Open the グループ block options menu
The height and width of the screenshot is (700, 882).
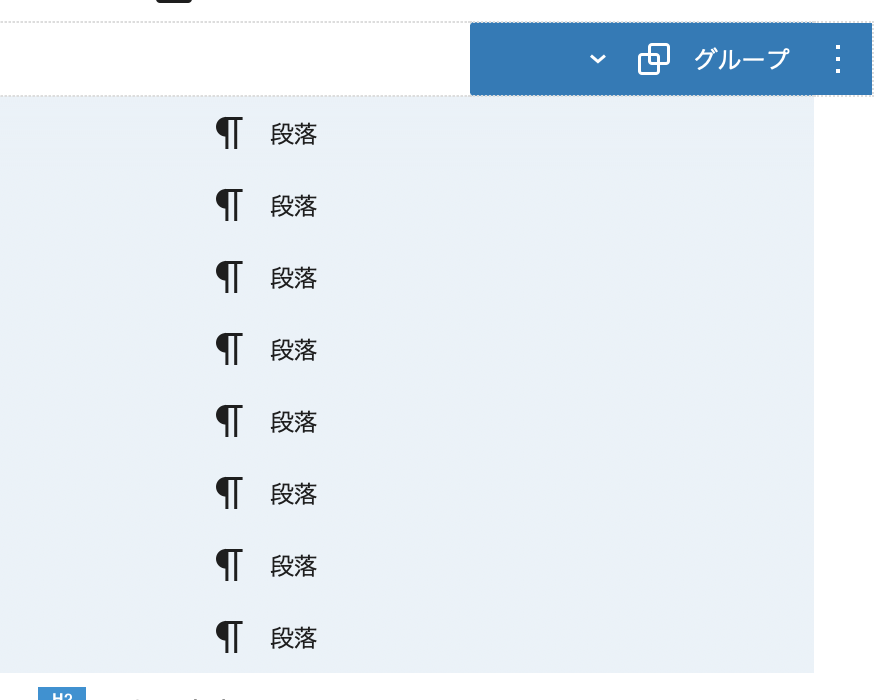(x=838, y=59)
